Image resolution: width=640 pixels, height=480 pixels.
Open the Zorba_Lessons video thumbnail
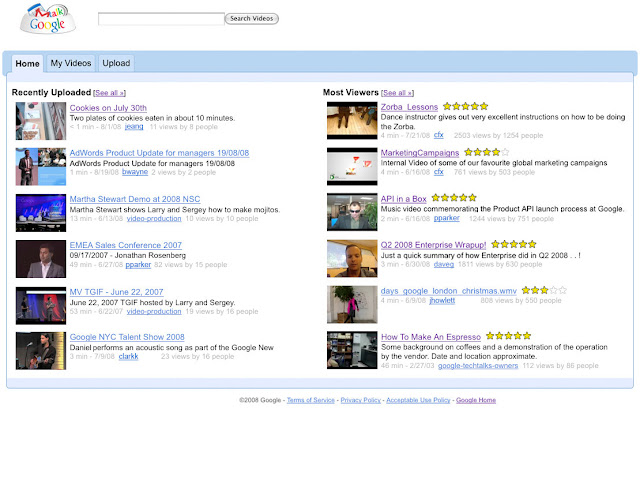pyautogui.click(x=350, y=120)
